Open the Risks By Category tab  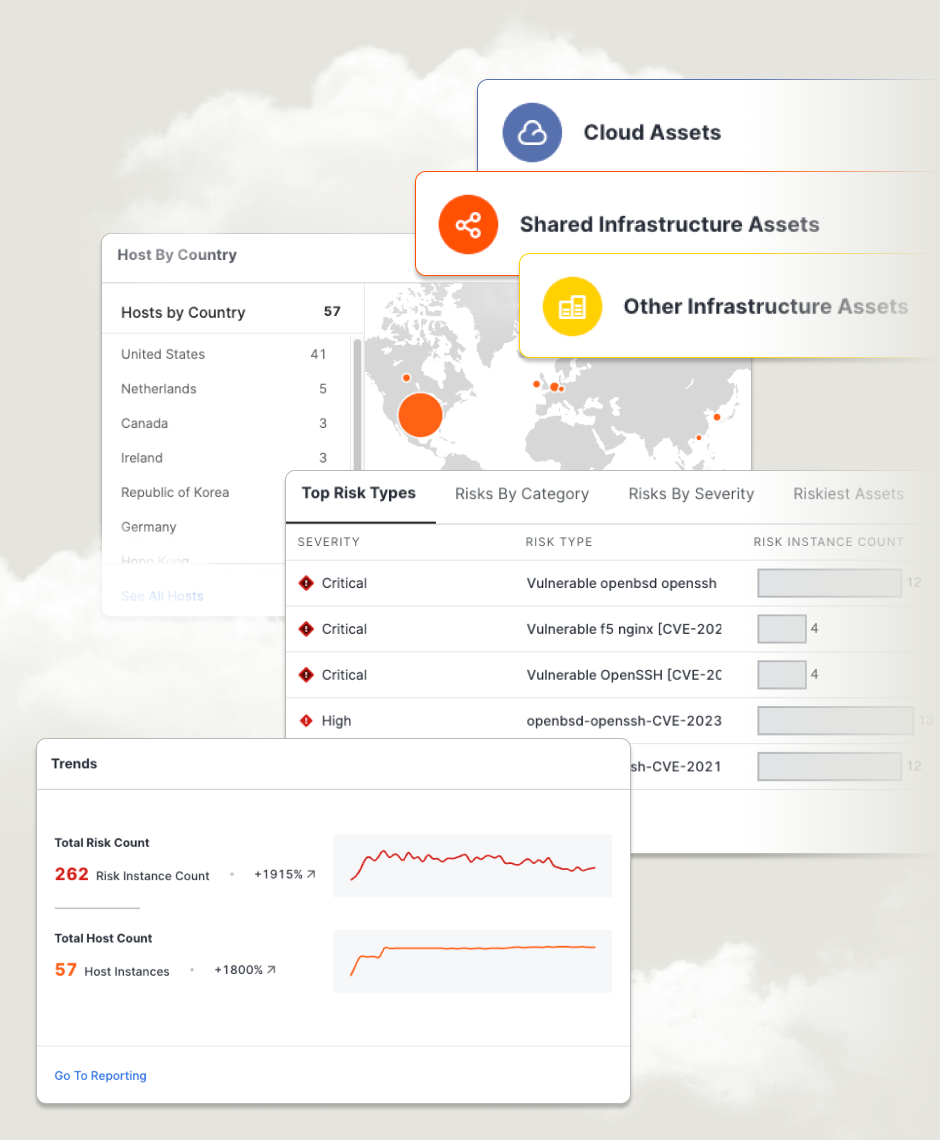pos(521,494)
